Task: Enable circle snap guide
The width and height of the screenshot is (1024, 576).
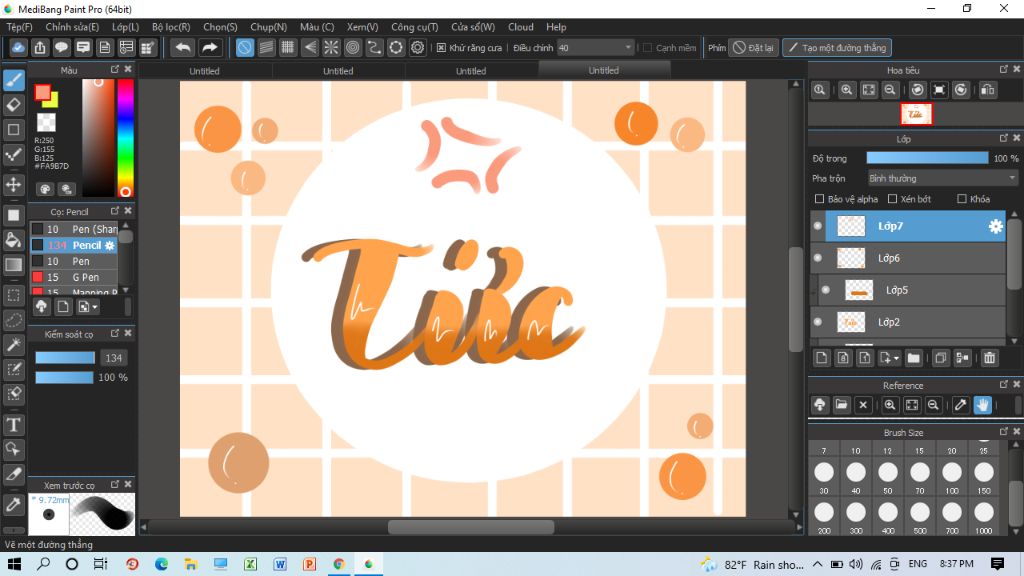Action: [x=353, y=48]
